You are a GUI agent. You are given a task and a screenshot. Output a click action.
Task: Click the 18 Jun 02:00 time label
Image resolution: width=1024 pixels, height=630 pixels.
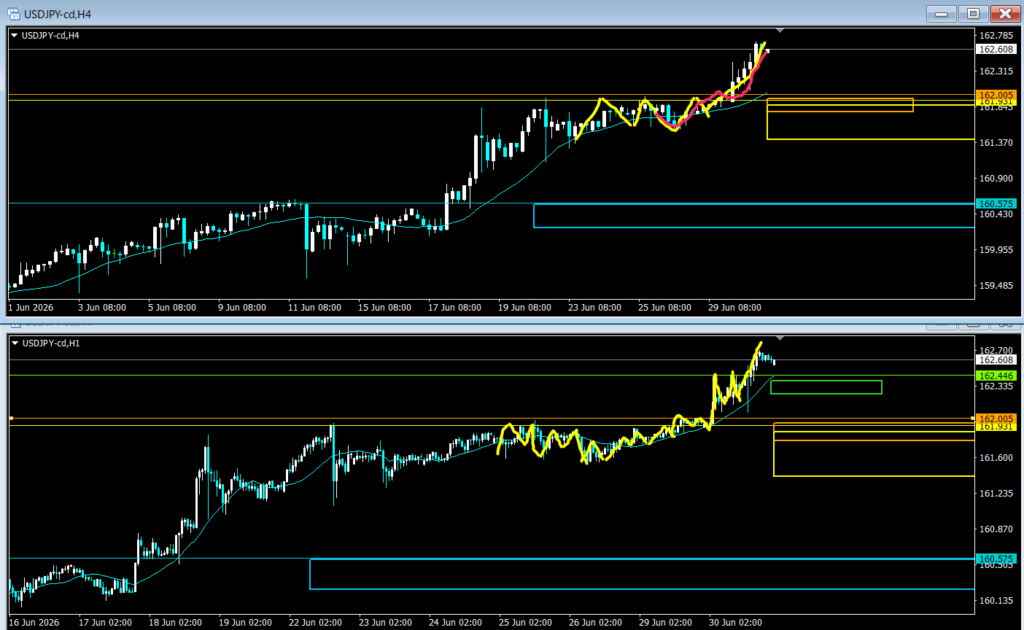(175, 623)
